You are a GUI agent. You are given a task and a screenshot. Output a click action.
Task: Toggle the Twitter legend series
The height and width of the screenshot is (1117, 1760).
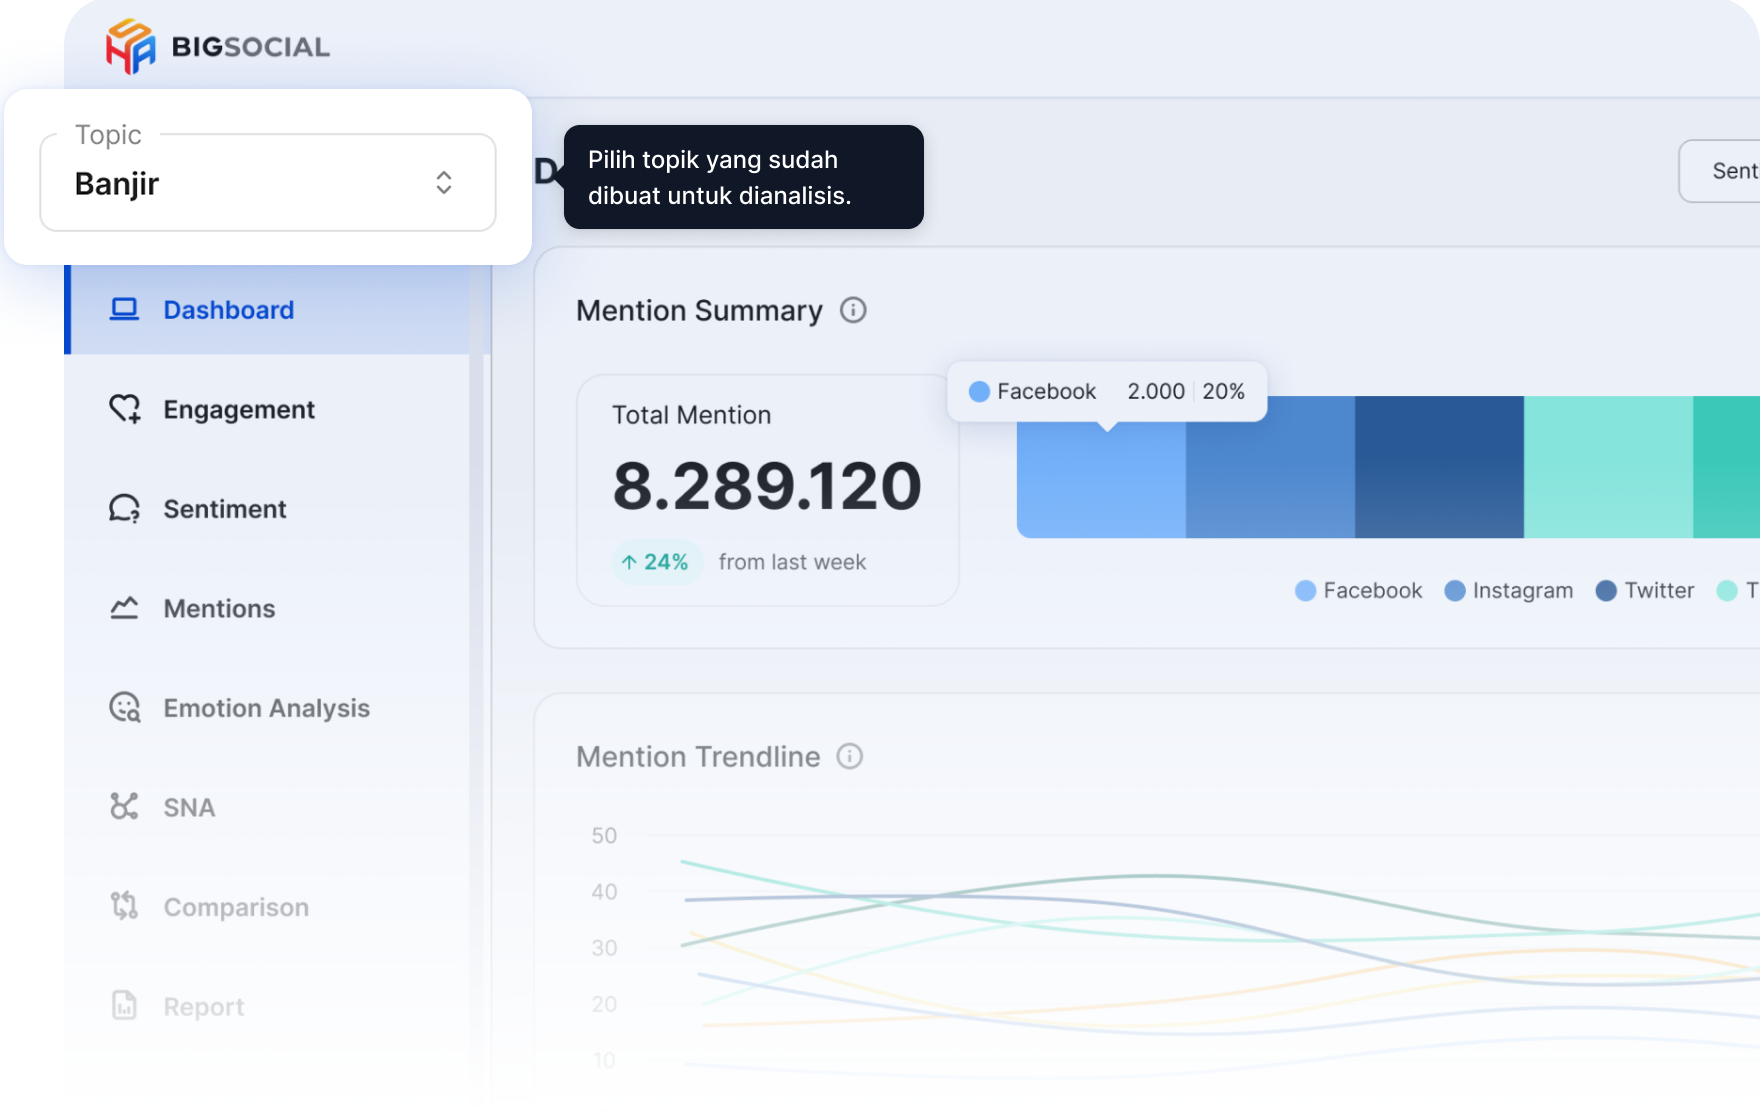click(1645, 591)
